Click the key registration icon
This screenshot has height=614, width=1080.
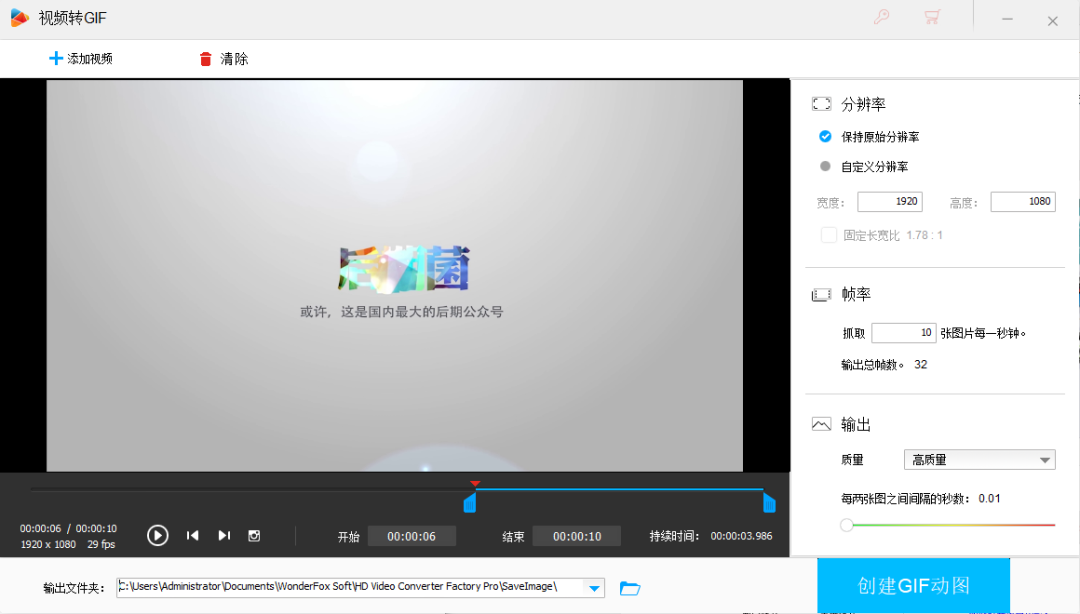881,17
